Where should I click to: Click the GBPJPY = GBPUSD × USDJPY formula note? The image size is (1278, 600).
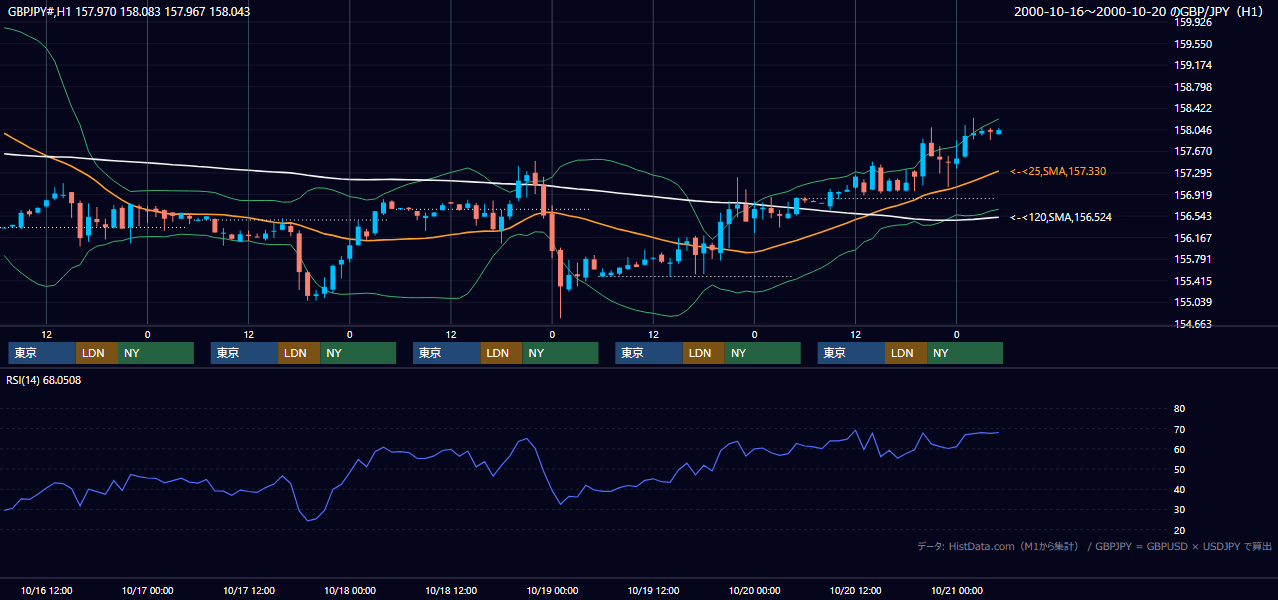tap(1183, 546)
